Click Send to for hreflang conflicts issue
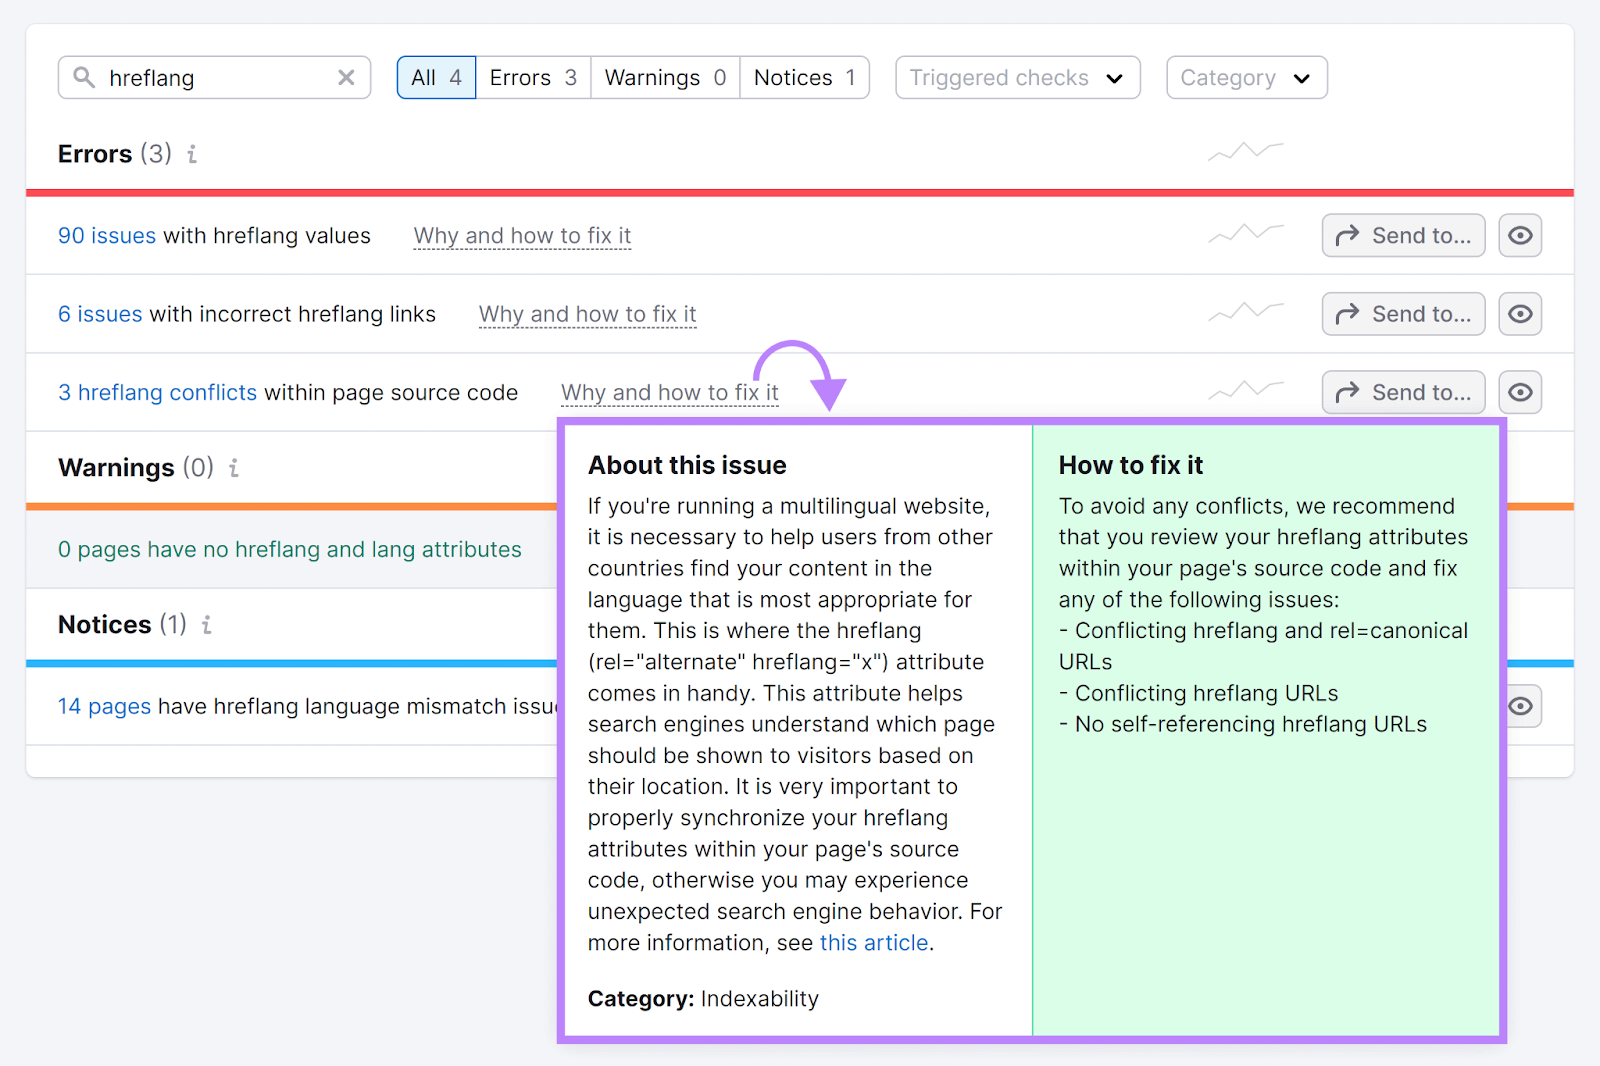 pos(1403,392)
